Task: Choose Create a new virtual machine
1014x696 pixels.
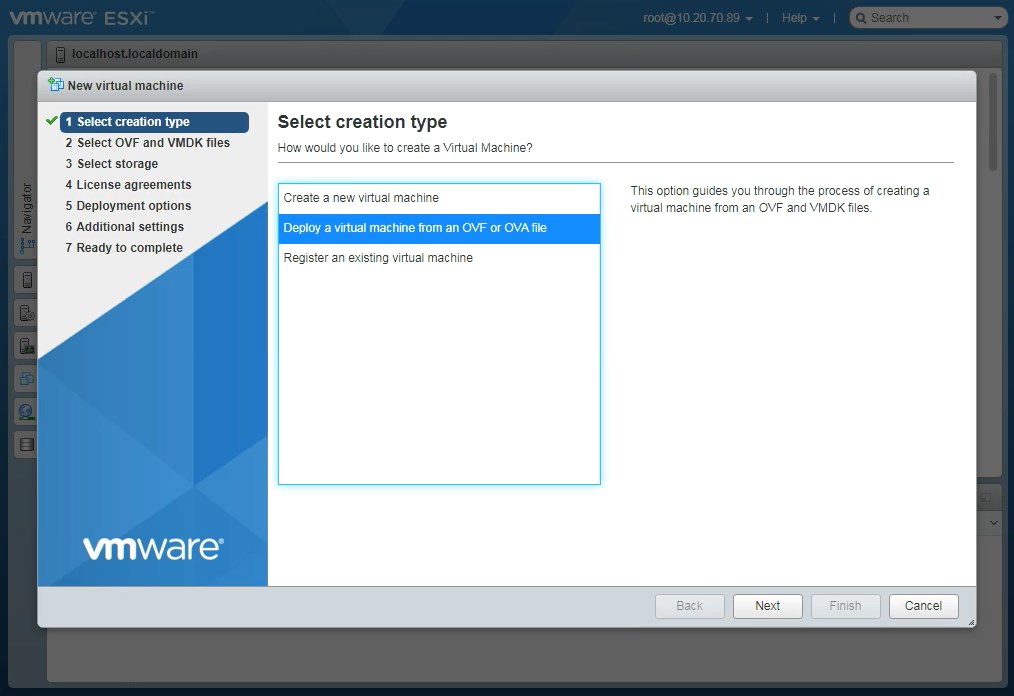Action: coord(361,198)
